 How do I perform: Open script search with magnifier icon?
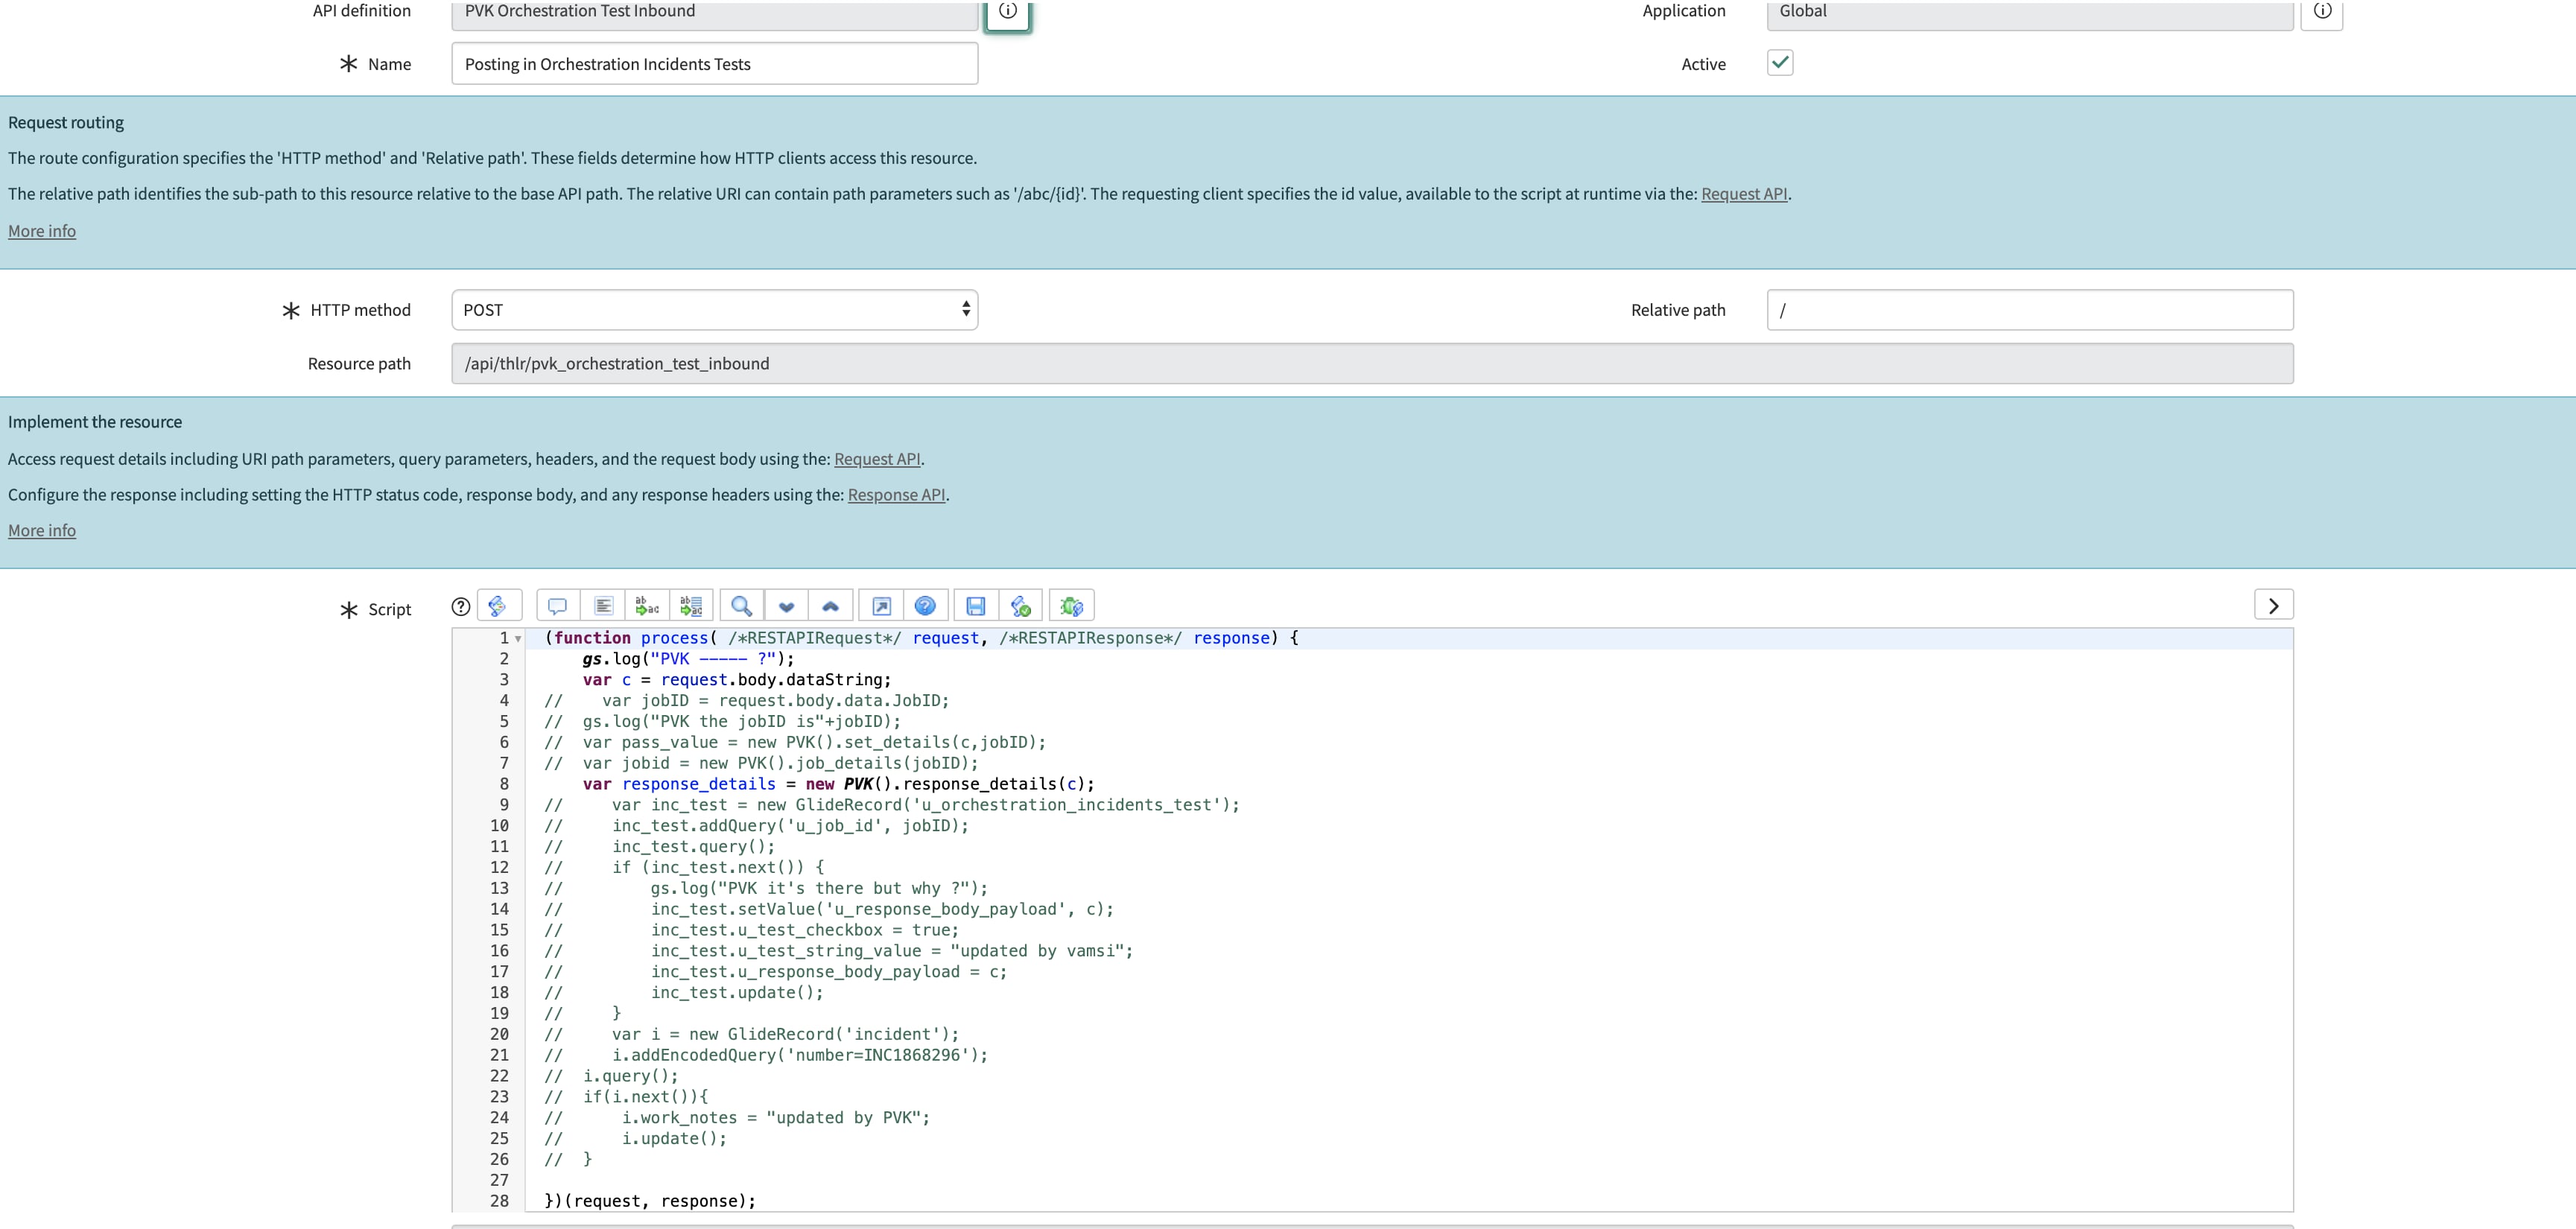coord(741,606)
